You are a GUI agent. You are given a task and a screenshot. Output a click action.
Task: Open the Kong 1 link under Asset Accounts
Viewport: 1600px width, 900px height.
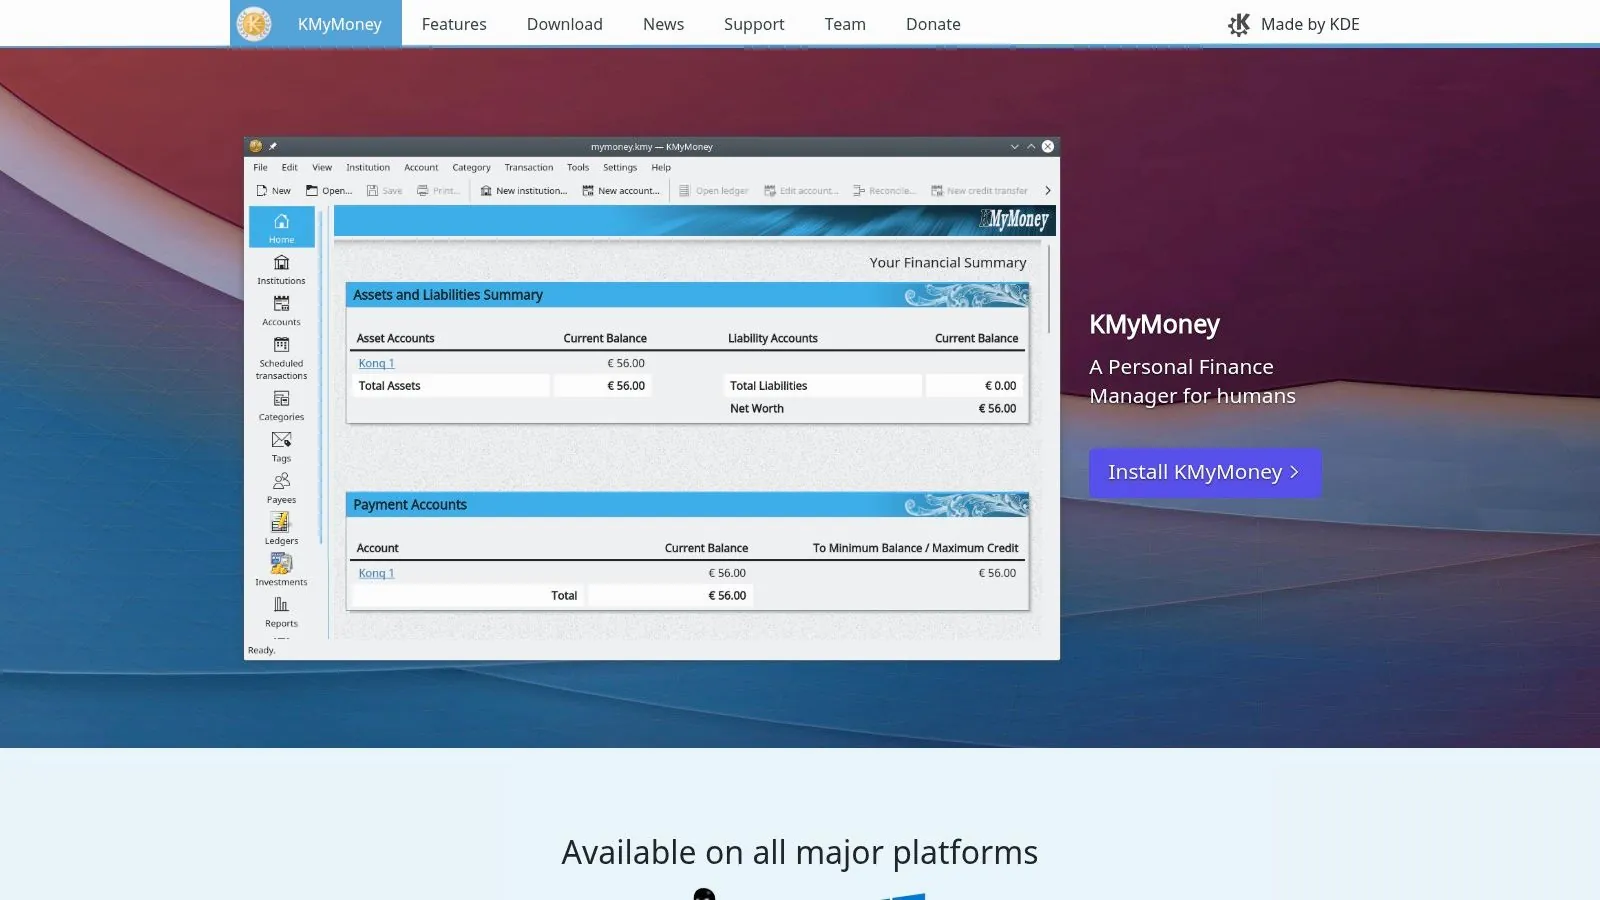tap(376, 364)
